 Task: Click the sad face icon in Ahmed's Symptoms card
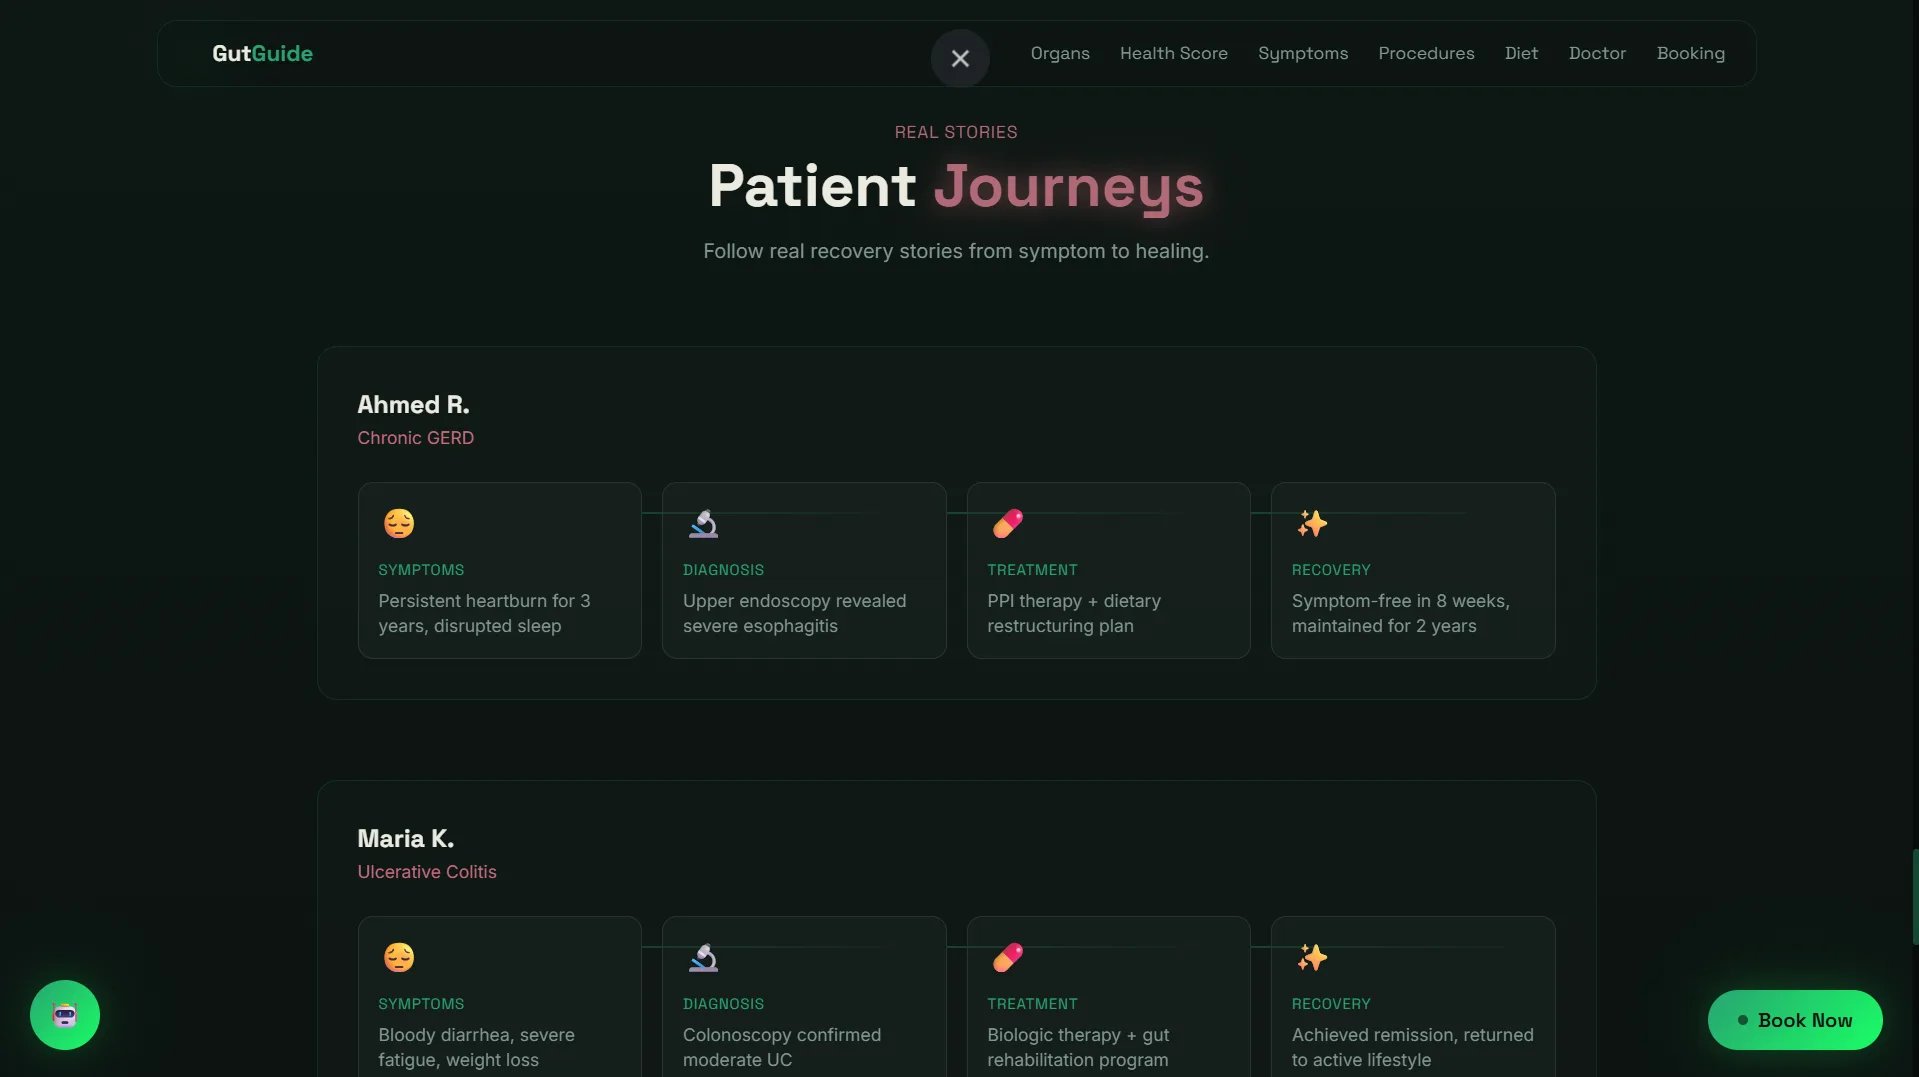[399, 523]
